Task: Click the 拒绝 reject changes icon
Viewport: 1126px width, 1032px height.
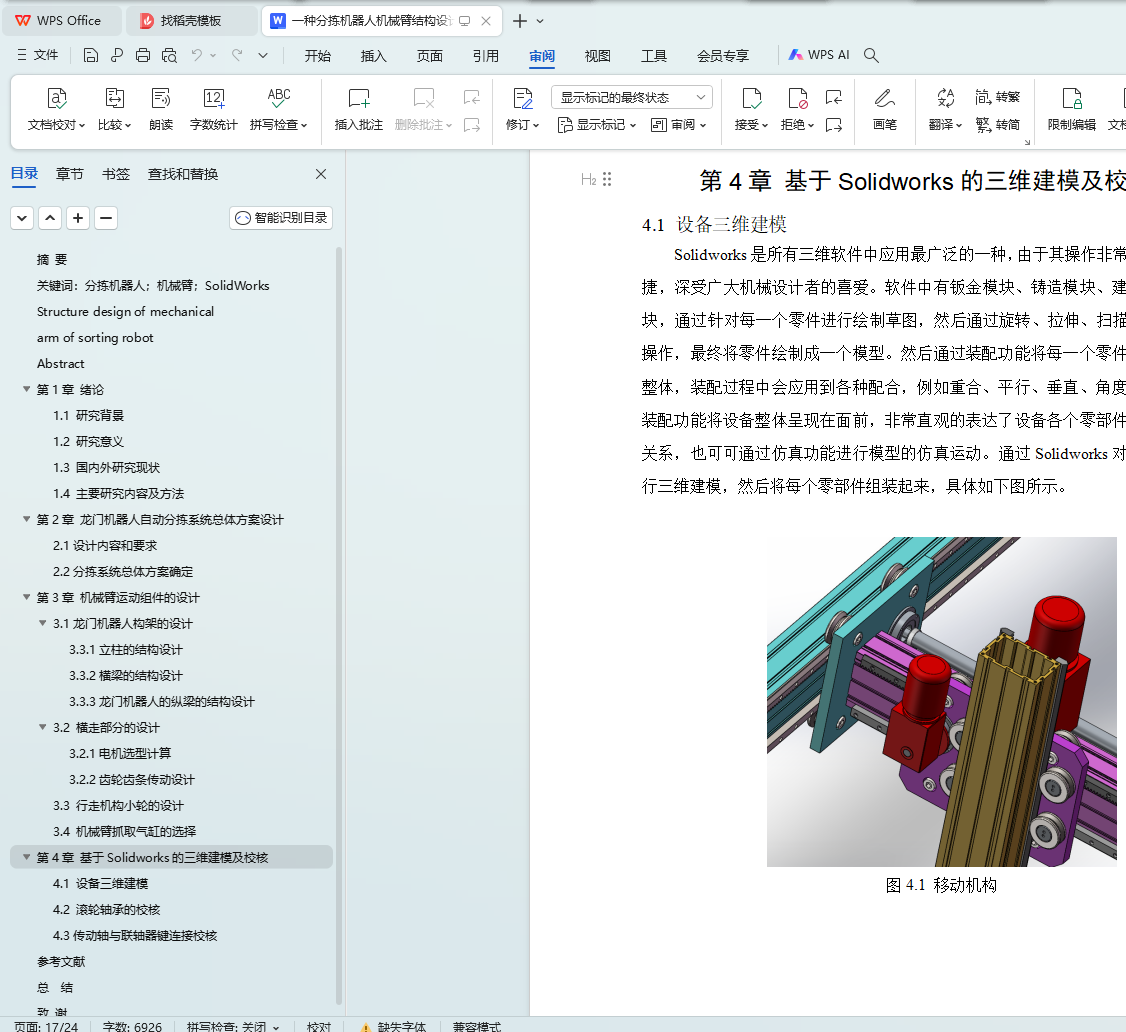Action: [797, 98]
